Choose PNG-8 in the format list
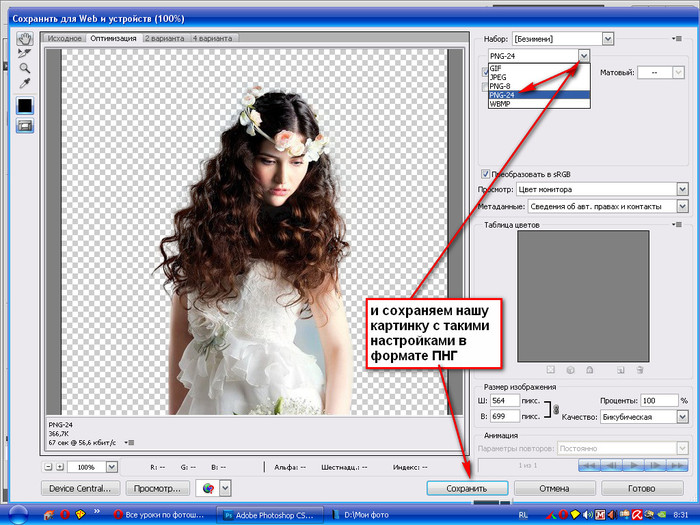Image resolution: width=700 pixels, height=525 pixels. [539, 86]
